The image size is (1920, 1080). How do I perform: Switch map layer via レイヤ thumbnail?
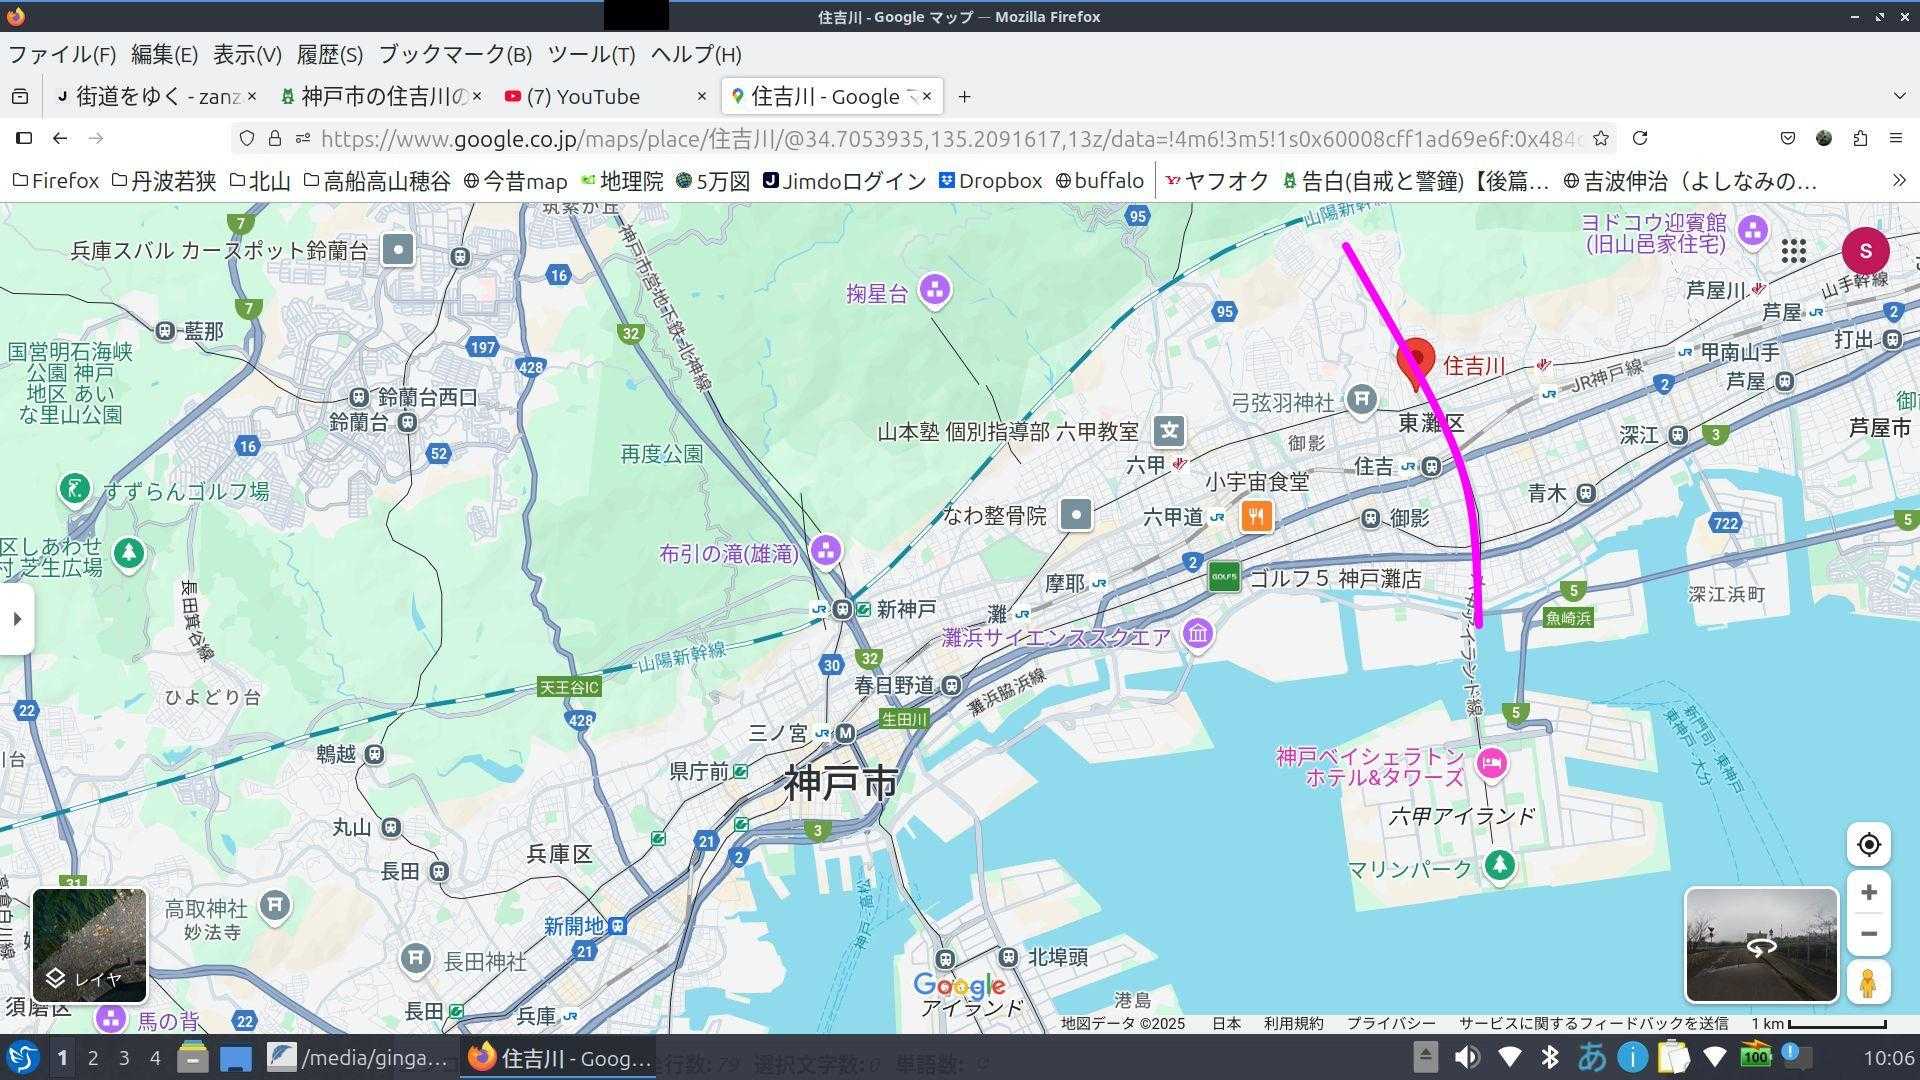pos(90,945)
